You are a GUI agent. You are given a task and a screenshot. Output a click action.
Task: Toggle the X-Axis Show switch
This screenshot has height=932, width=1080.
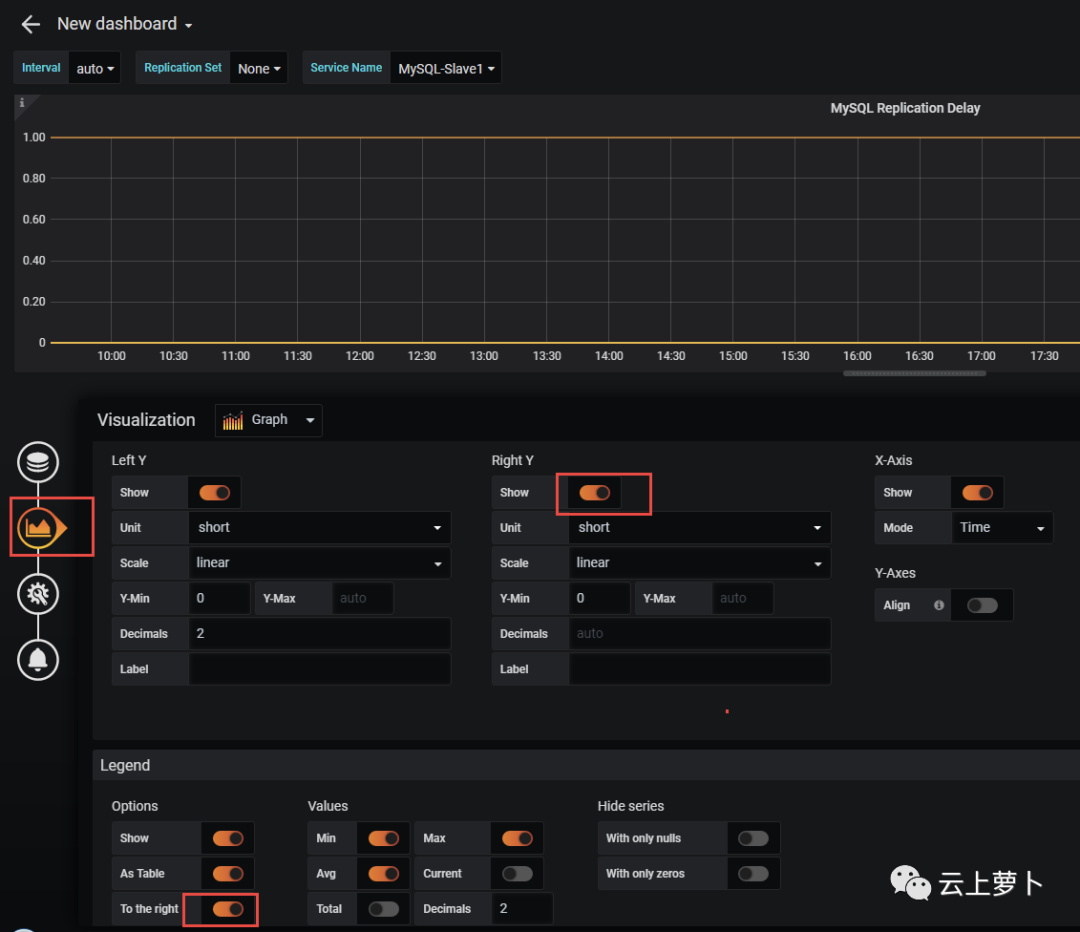[977, 493]
